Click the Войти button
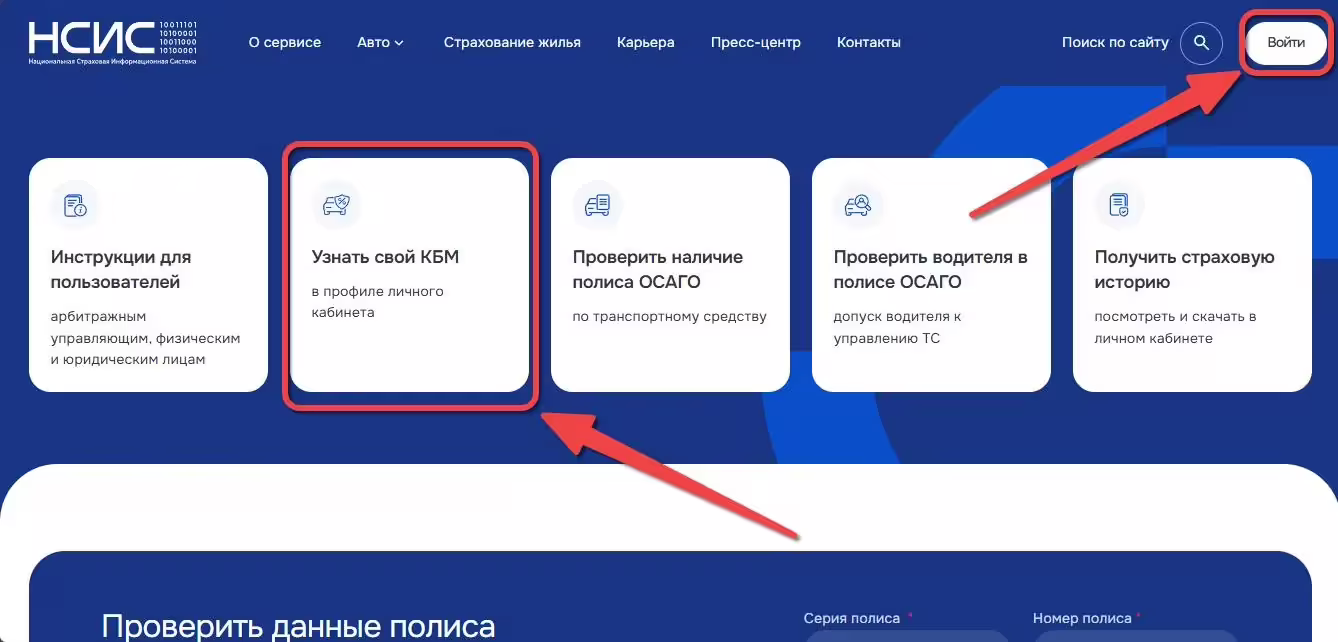The height and width of the screenshot is (642, 1338). point(1286,43)
